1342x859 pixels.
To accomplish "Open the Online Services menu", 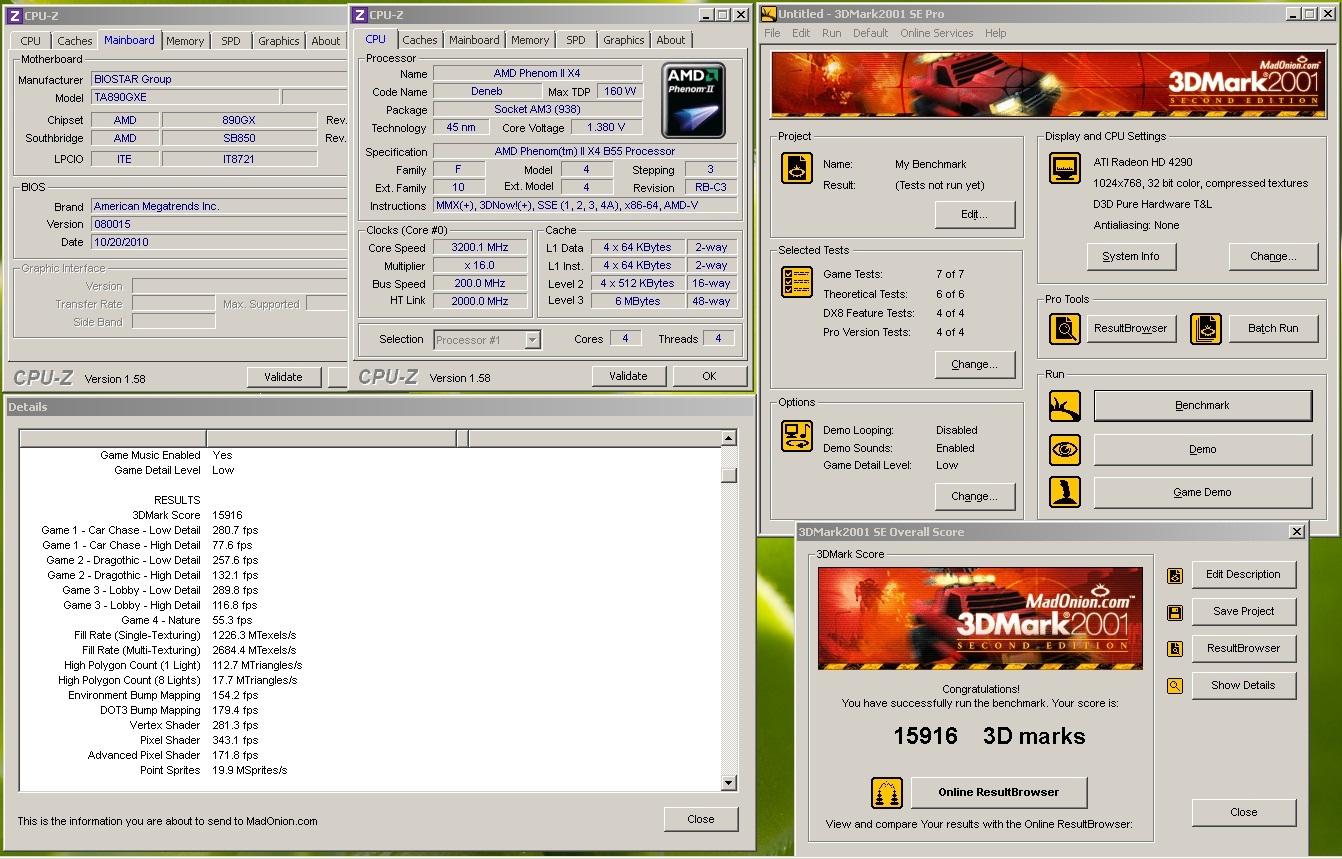I will pos(936,33).
